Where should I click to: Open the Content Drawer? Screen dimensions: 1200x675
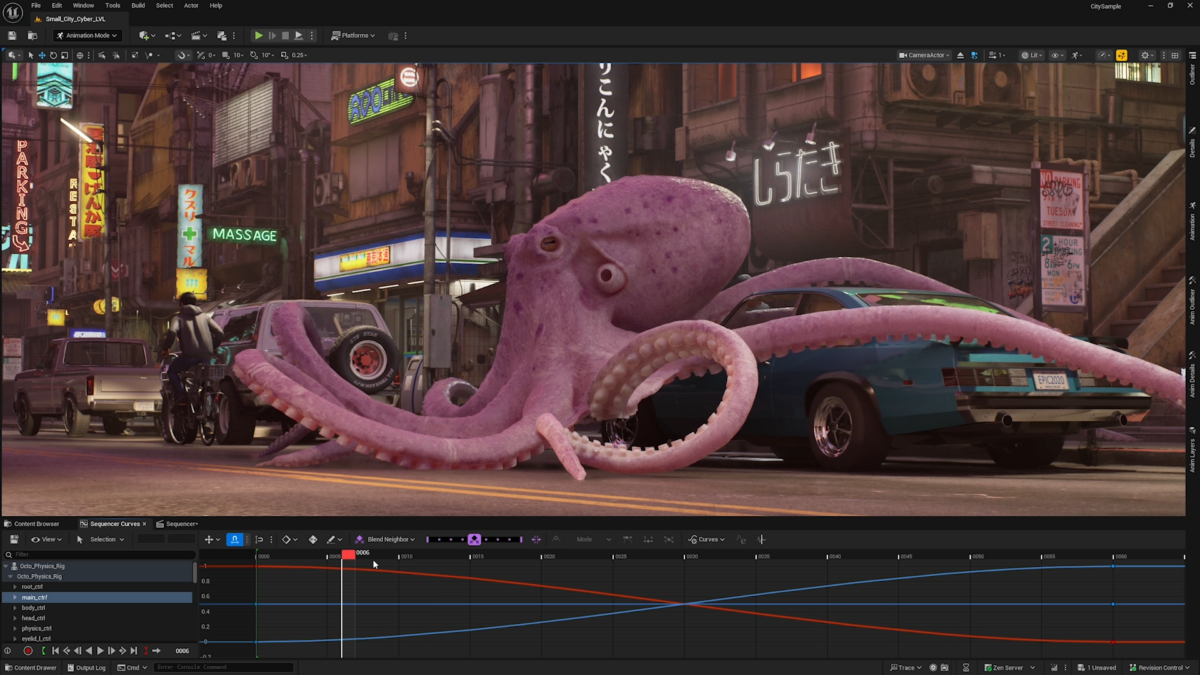(x=31, y=667)
